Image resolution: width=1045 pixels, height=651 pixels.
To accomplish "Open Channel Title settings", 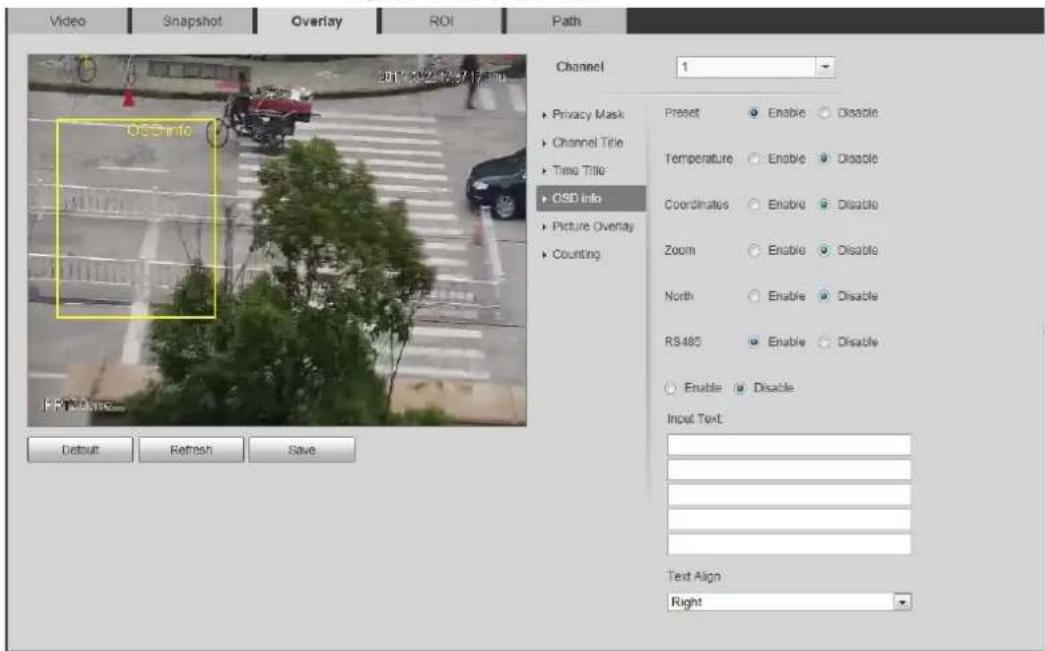I will (x=587, y=142).
